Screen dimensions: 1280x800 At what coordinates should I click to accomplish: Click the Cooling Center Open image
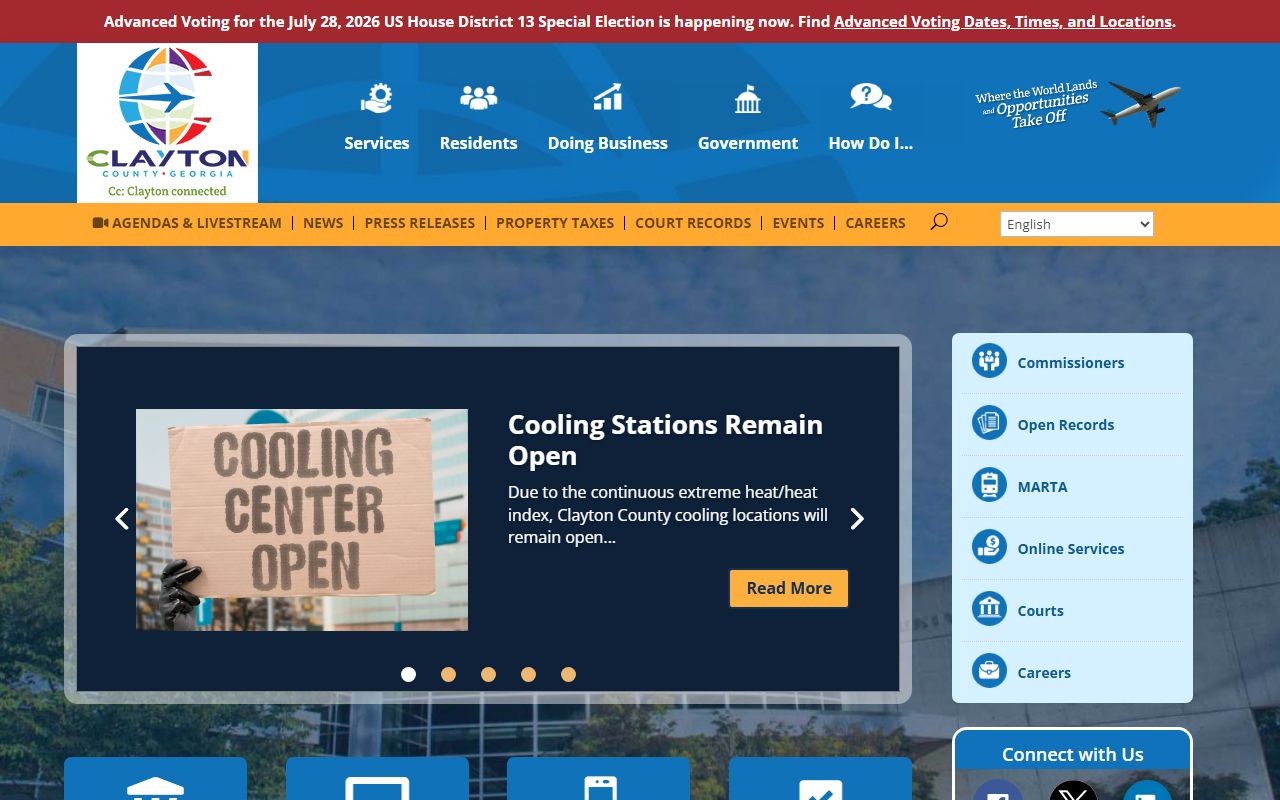[x=302, y=520]
